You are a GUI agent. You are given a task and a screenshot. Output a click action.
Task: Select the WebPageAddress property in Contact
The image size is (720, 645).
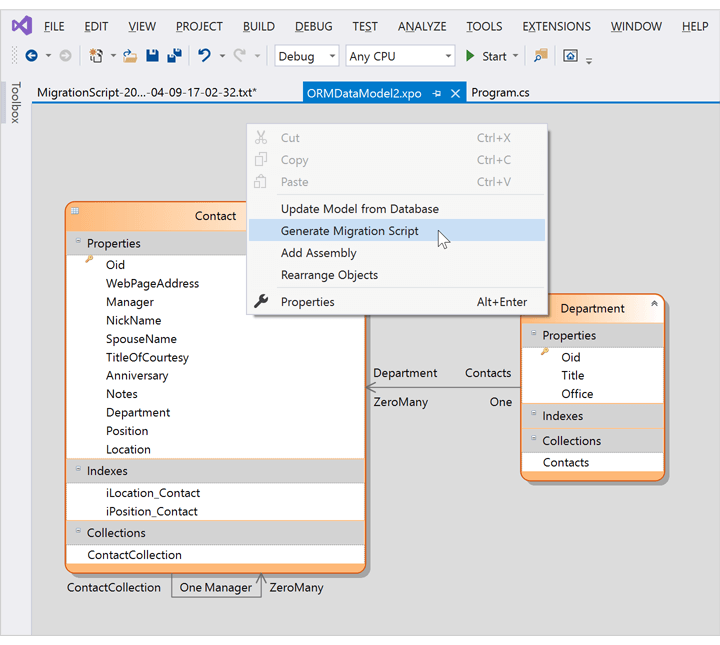[152, 283]
